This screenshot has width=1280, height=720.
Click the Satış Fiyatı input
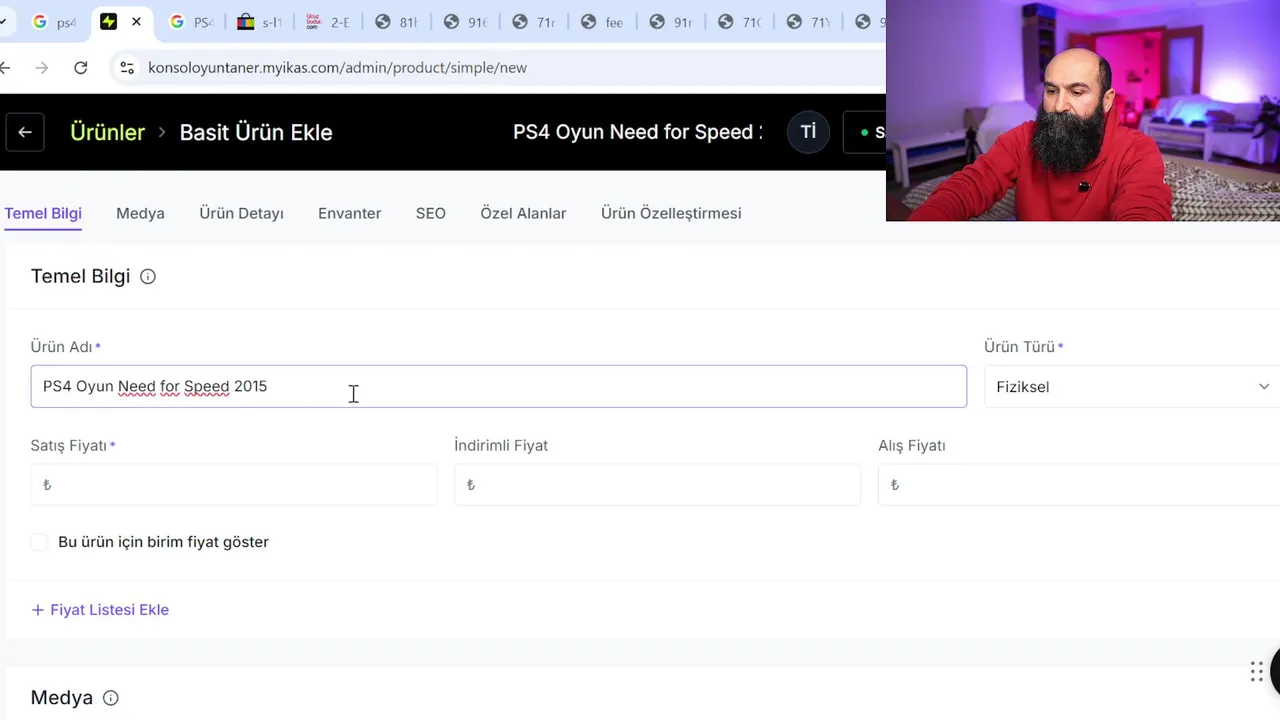[x=233, y=485]
